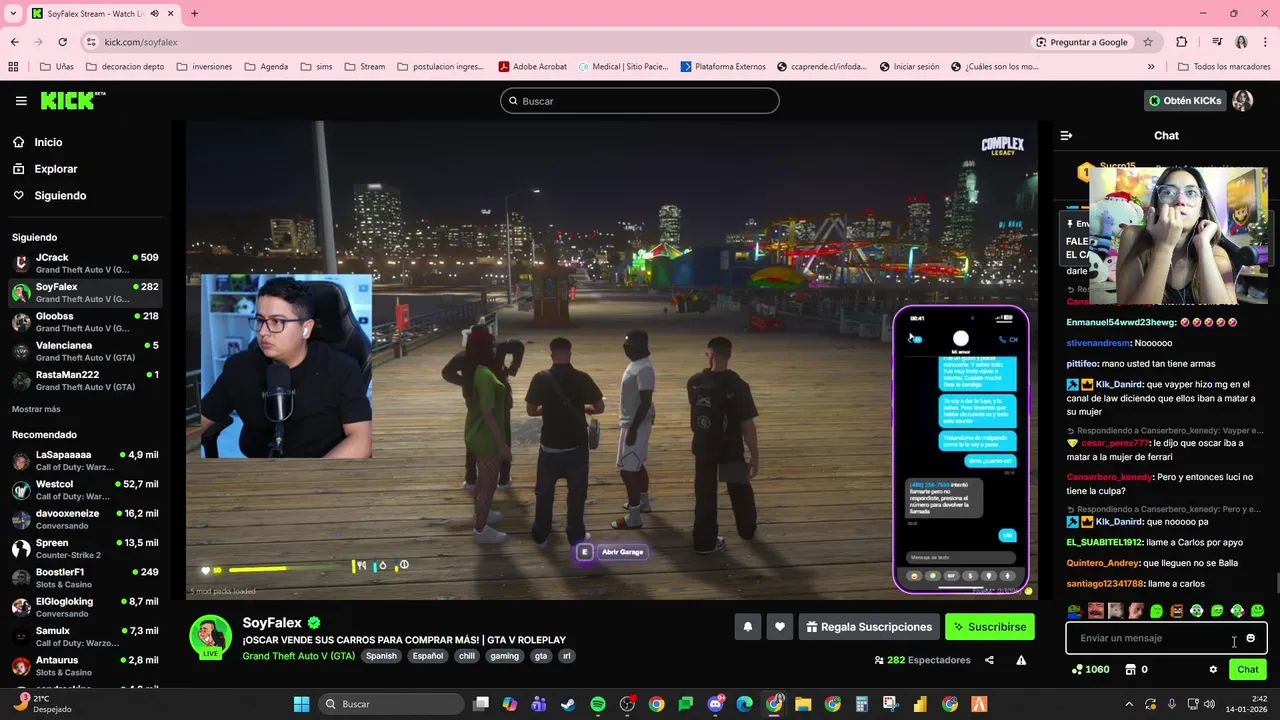
Task: Open Gloobss channel in sidebar
Action: click(85, 322)
